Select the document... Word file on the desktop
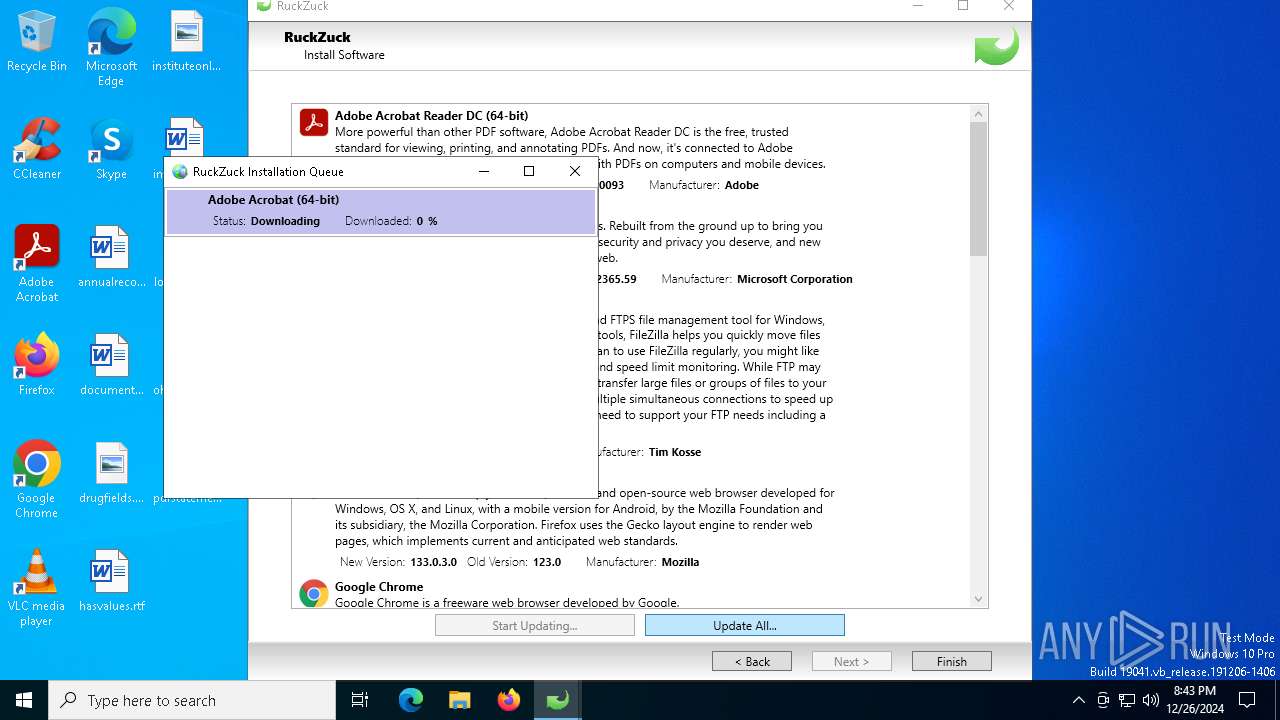 [111, 365]
